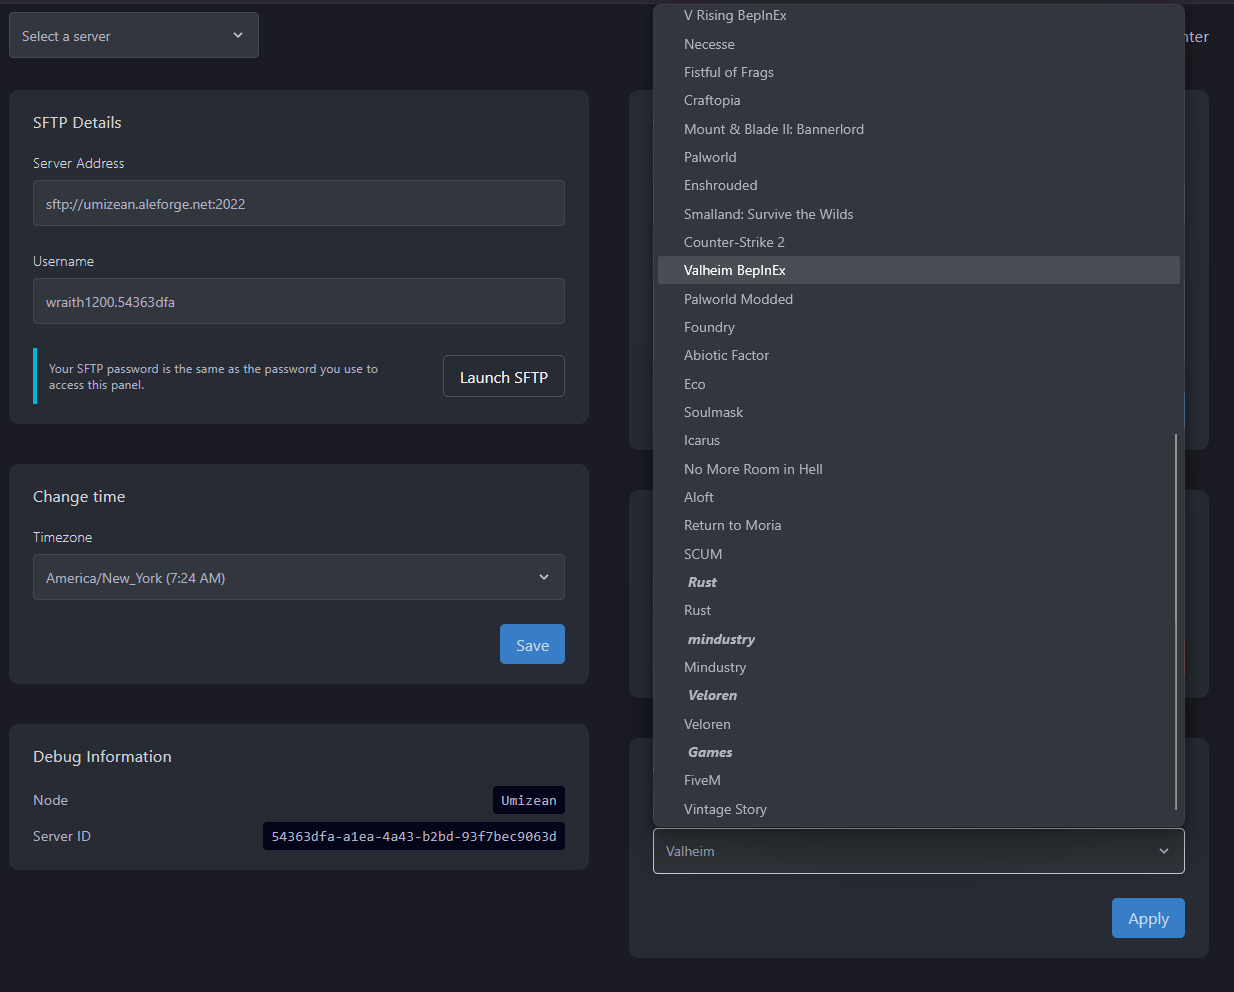Screen dimensions: 1234x992
Task: Select Mount & Blade II: Bannerlord
Action: click(x=773, y=129)
